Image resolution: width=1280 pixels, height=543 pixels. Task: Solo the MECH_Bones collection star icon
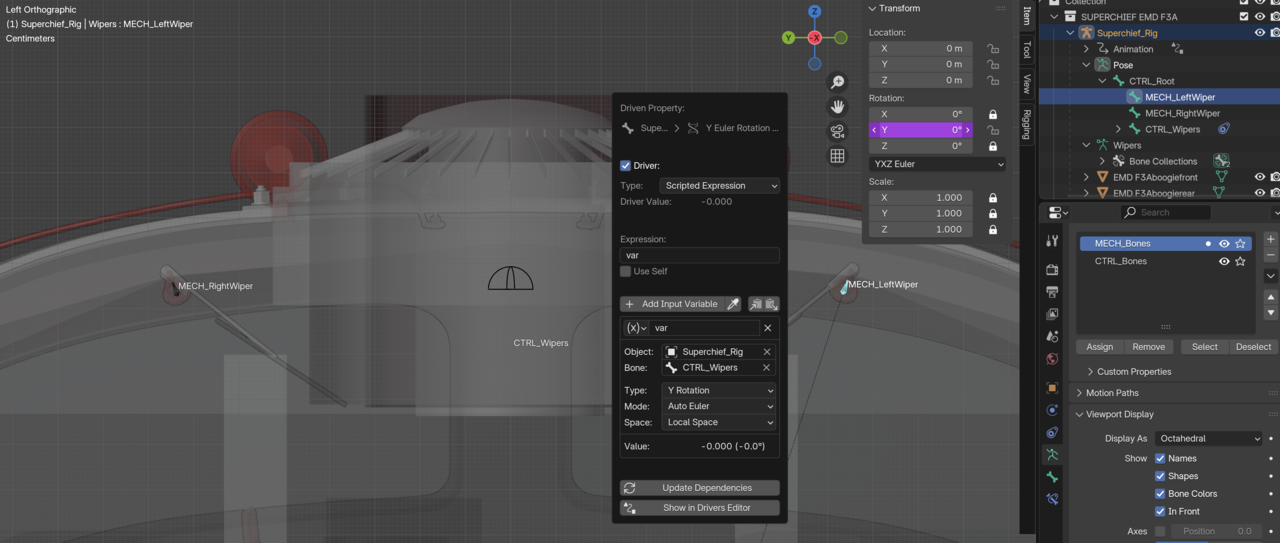pos(1241,244)
